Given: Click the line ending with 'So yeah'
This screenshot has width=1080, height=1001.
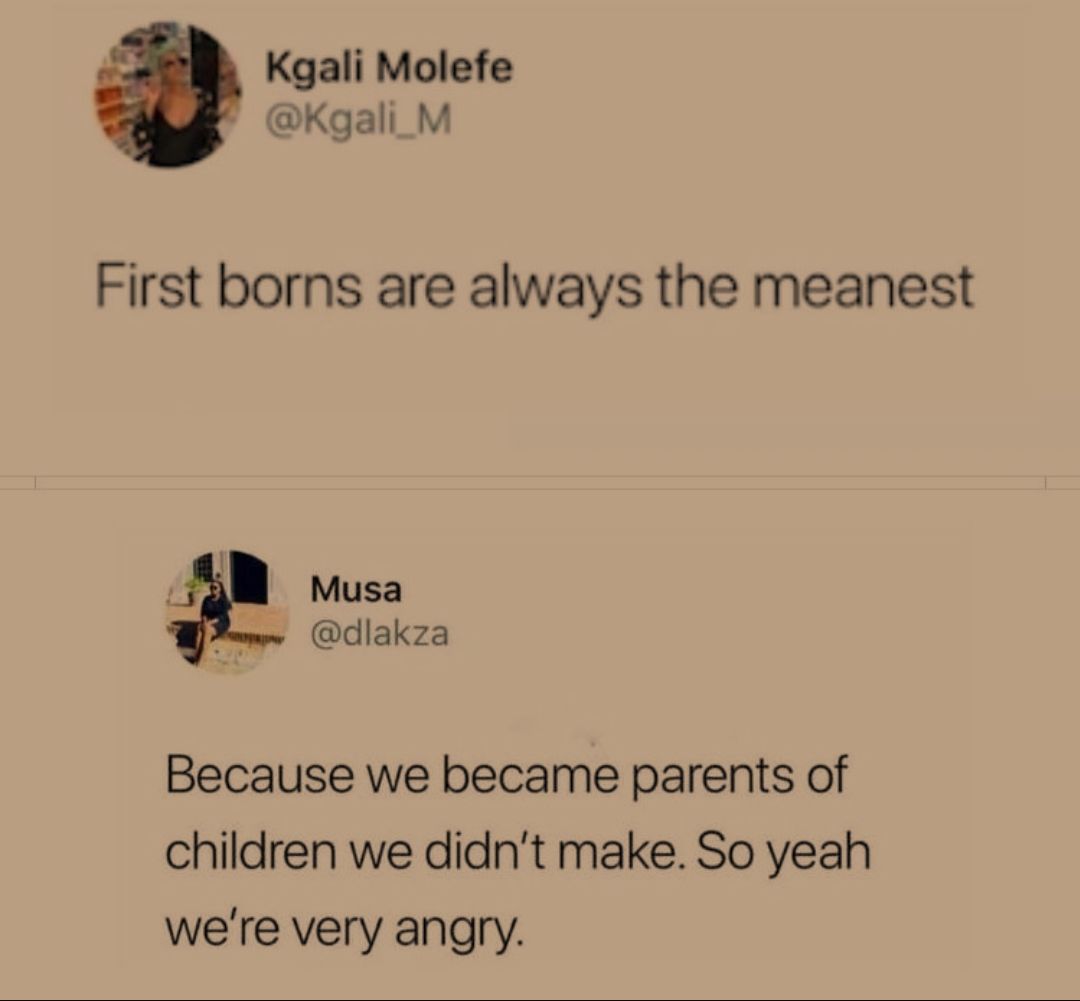Looking at the screenshot, I should (517, 855).
